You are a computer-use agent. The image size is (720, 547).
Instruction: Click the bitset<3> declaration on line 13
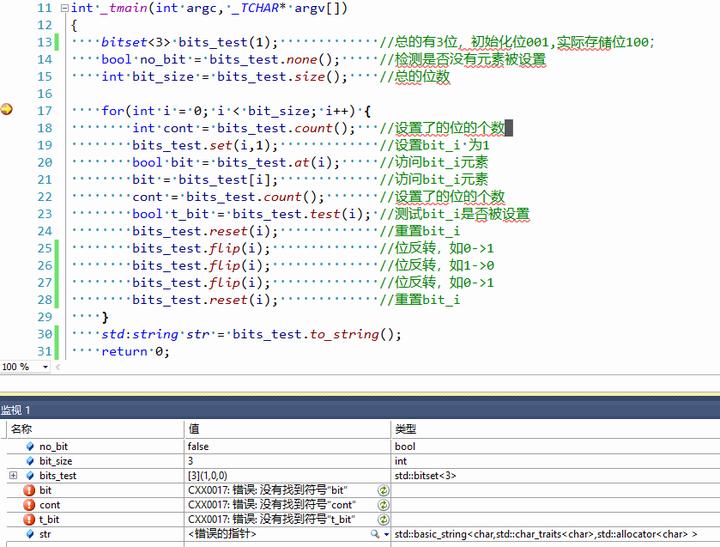(190, 42)
